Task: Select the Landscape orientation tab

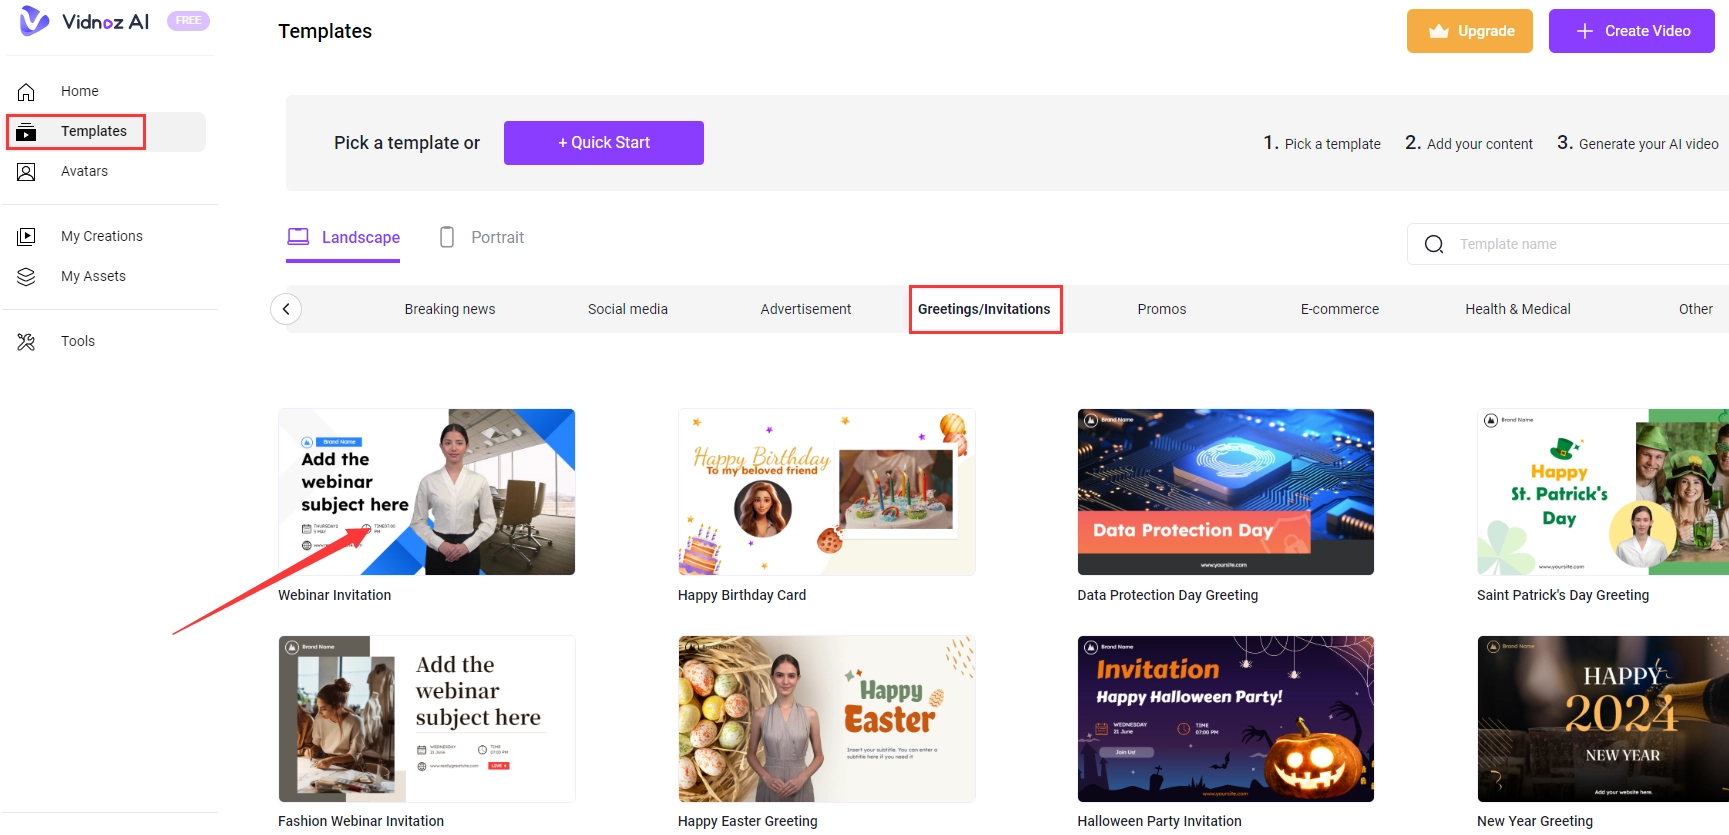Action: pos(344,238)
